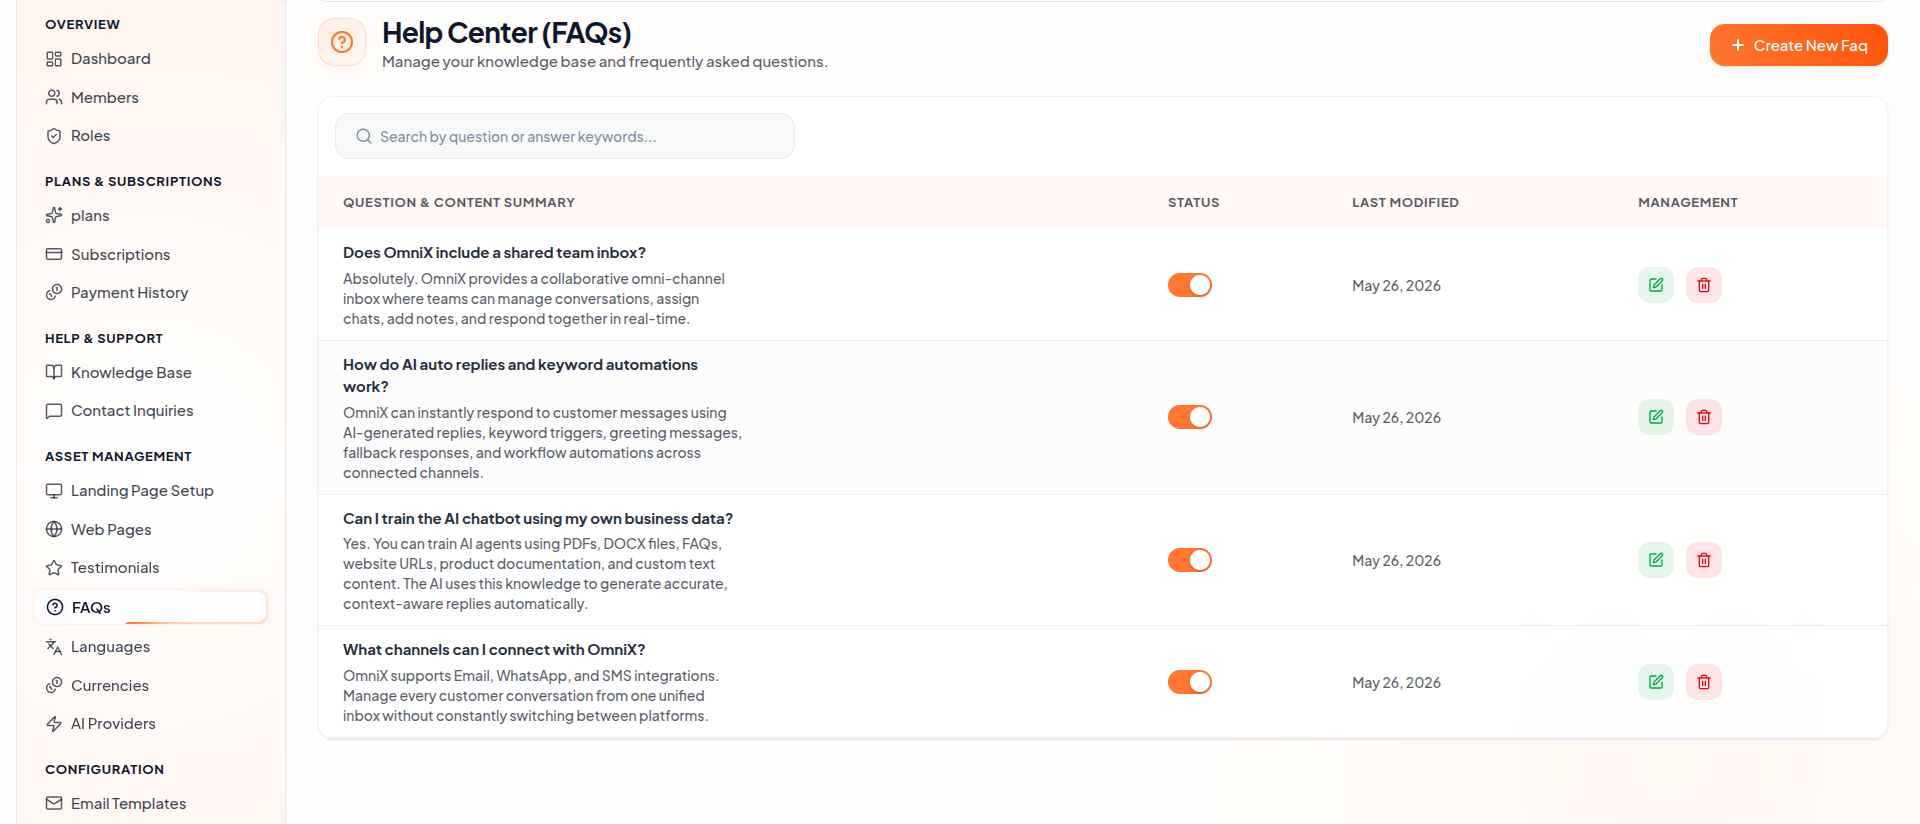The image size is (1920, 824).
Task: Click the Dashboard grid icon
Action: coord(54,59)
